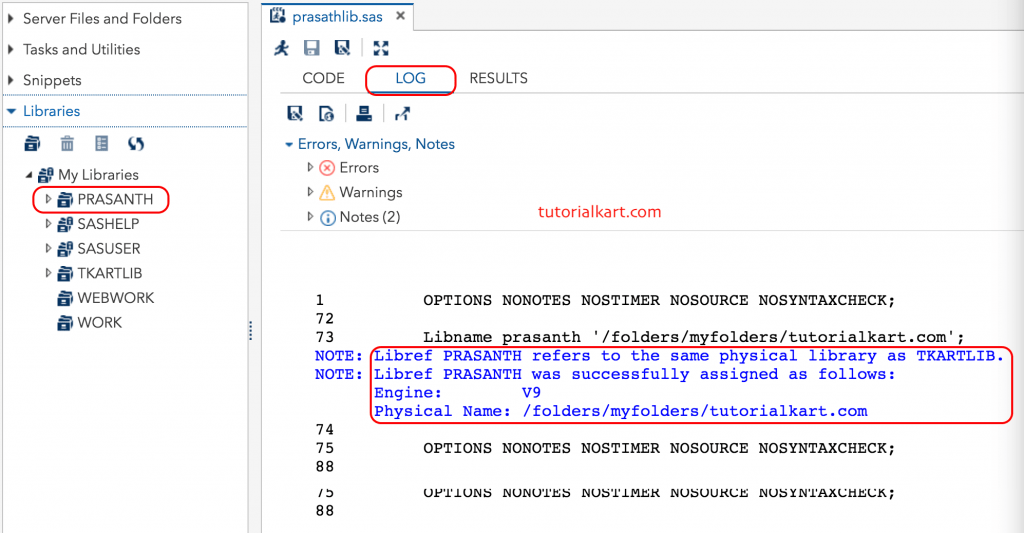Image resolution: width=1024 pixels, height=533 pixels.
Task: Select the PRASANTH library label
Action: point(115,199)
